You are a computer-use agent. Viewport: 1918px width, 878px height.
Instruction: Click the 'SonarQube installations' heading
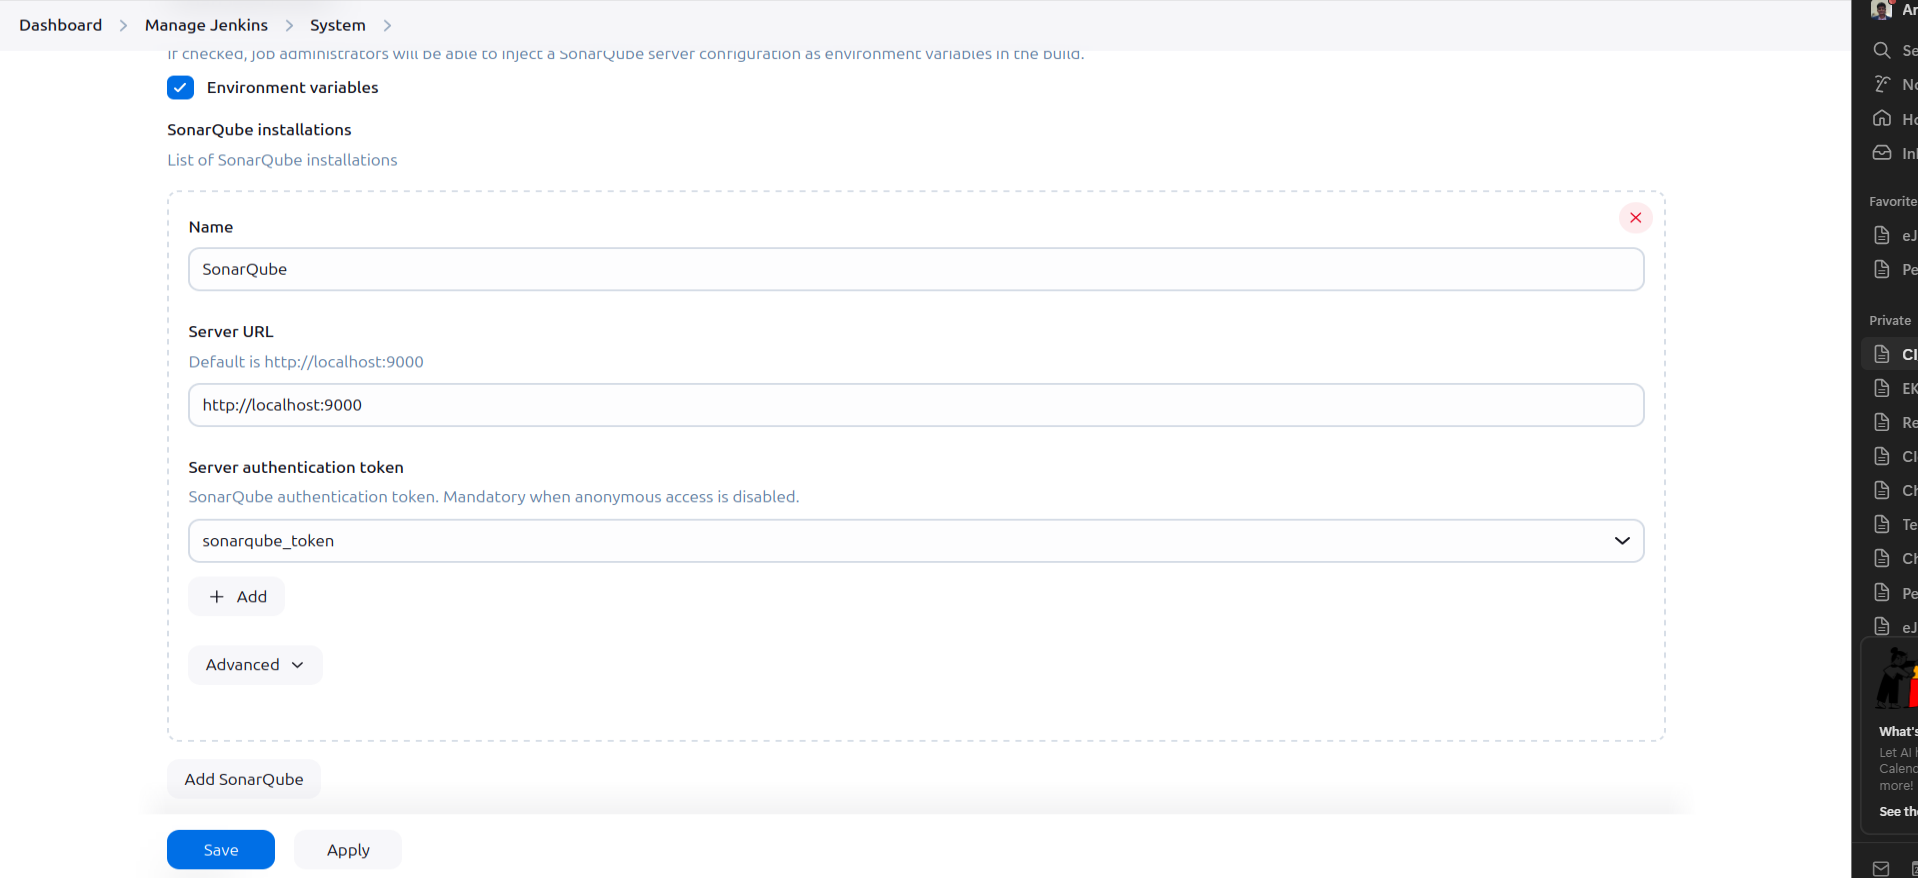(259, 130)
